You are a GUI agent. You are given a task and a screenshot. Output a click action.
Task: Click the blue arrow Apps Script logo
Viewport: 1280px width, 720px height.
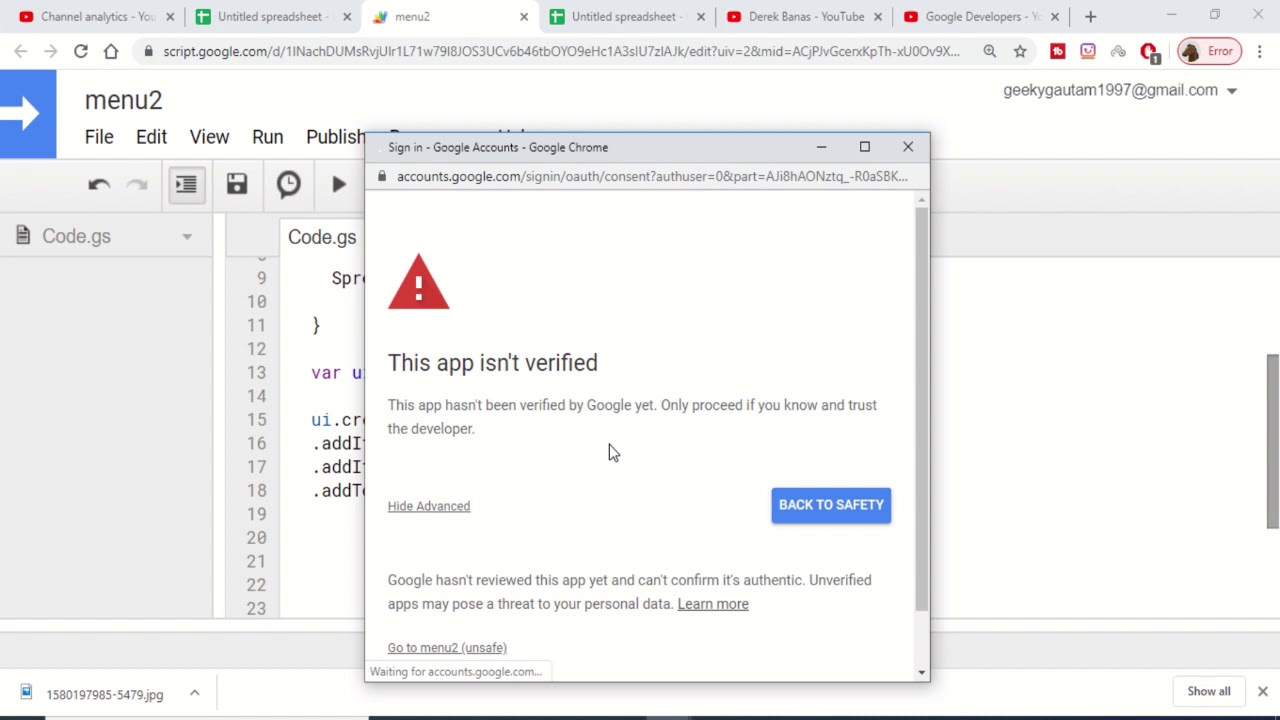pyautogui.click(x=28, y=114)
